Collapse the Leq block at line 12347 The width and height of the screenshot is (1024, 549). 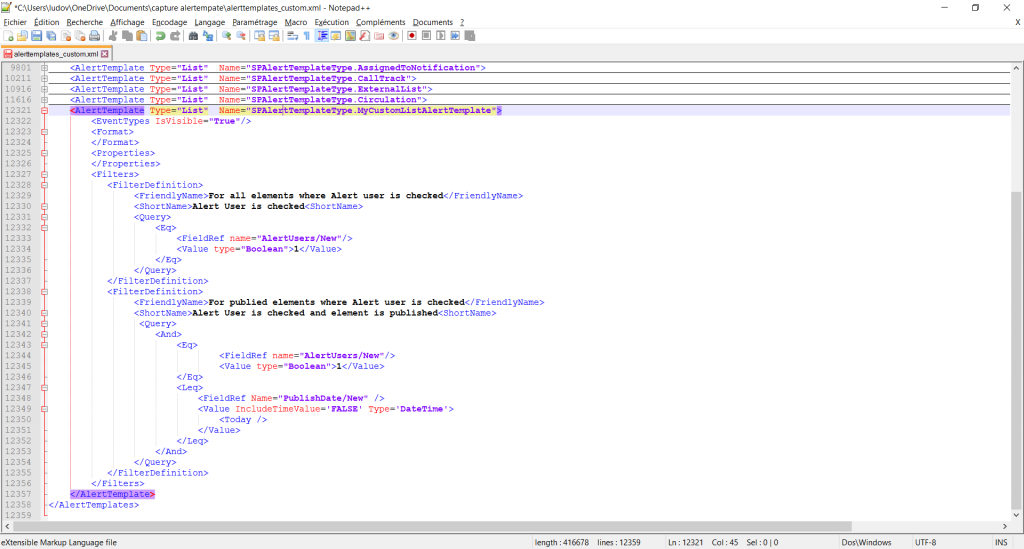(x=44, y=388)
